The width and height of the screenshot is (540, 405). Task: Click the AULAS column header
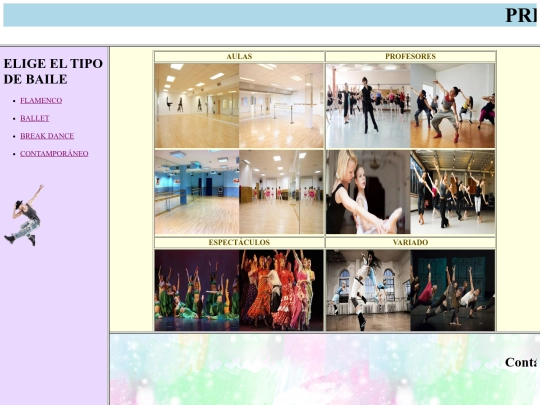[x=239, y=56]
